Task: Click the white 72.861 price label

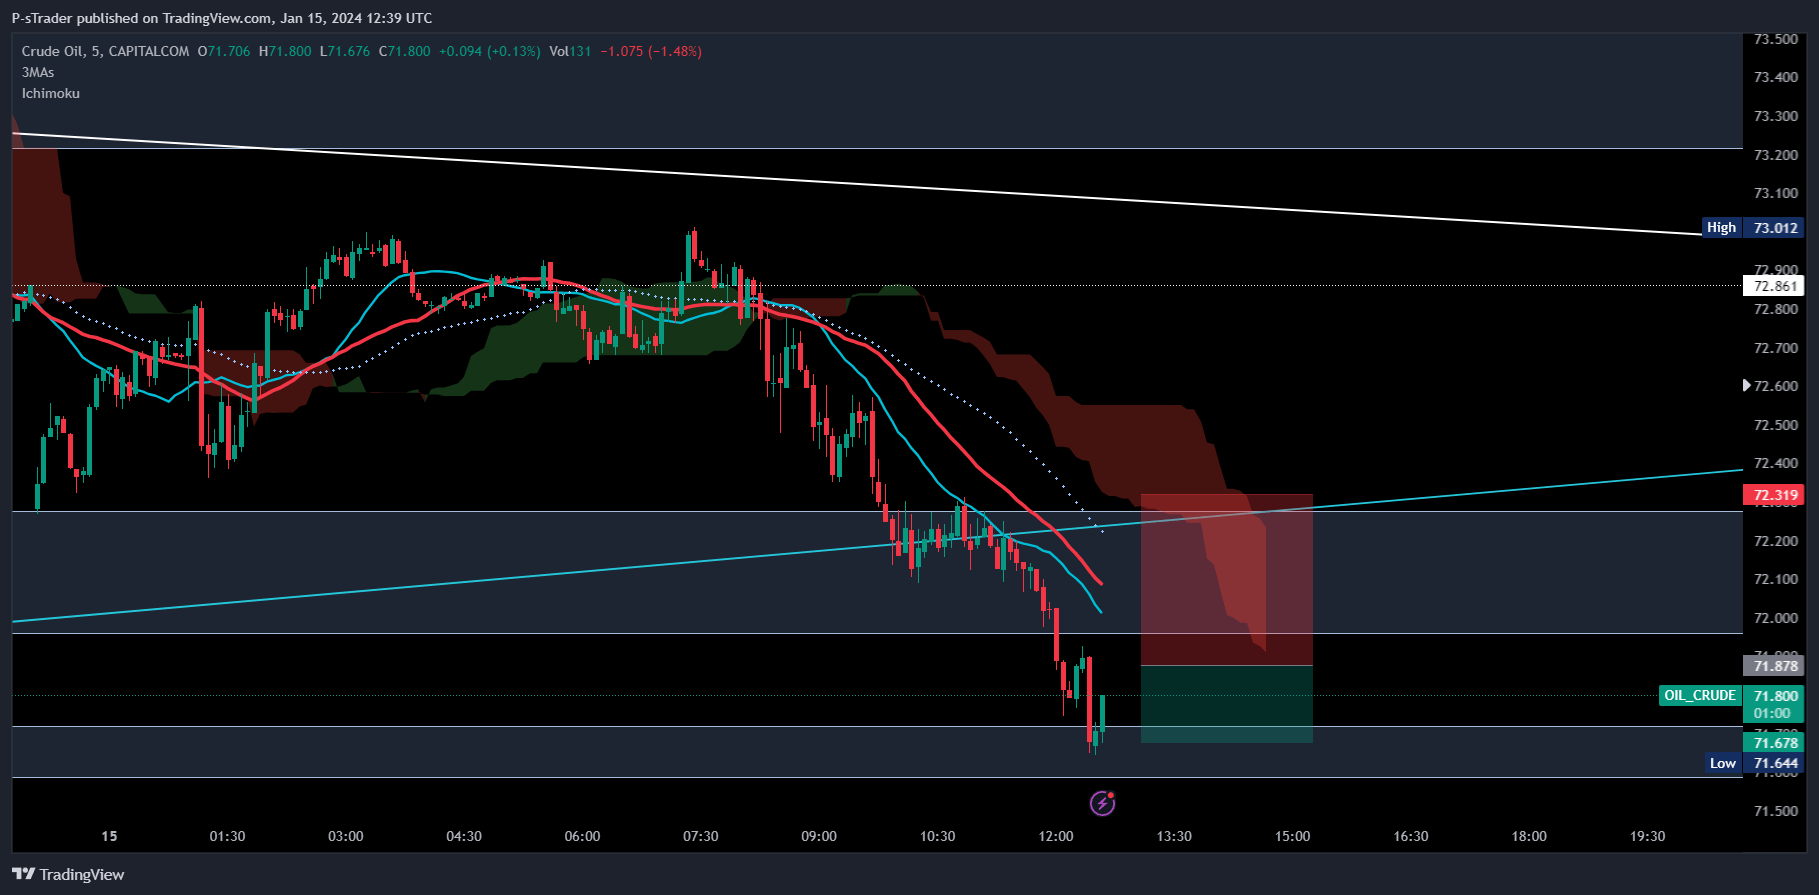Action: pyautogui.click(x=1774, y=286)
